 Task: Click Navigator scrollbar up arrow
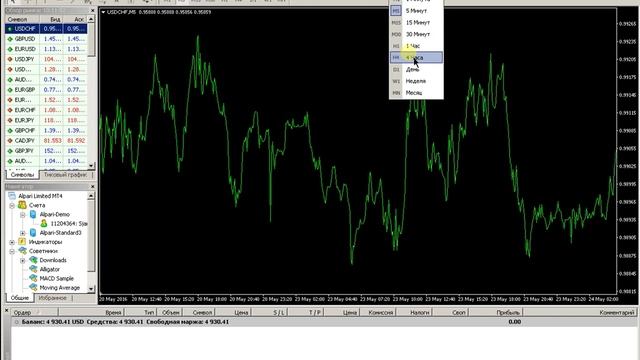(x=91, y=196)
